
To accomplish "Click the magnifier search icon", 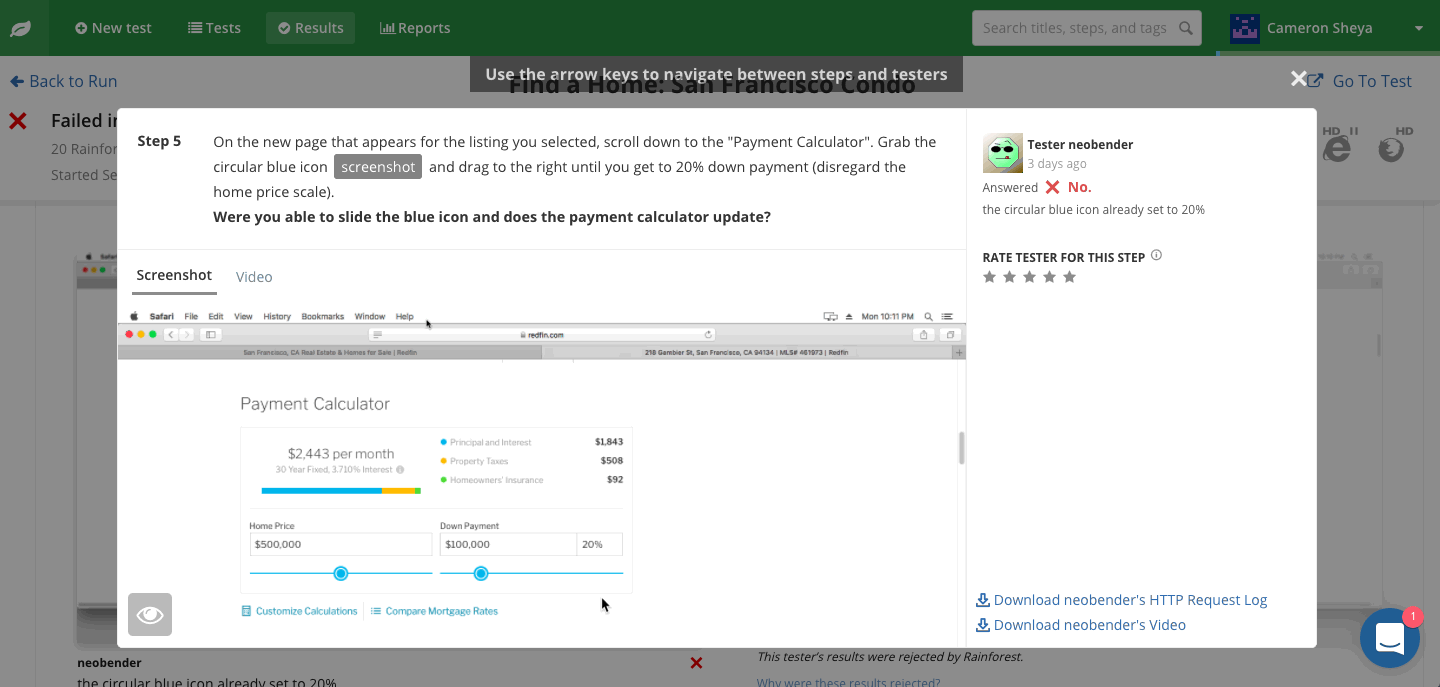I will [1186, 28].
